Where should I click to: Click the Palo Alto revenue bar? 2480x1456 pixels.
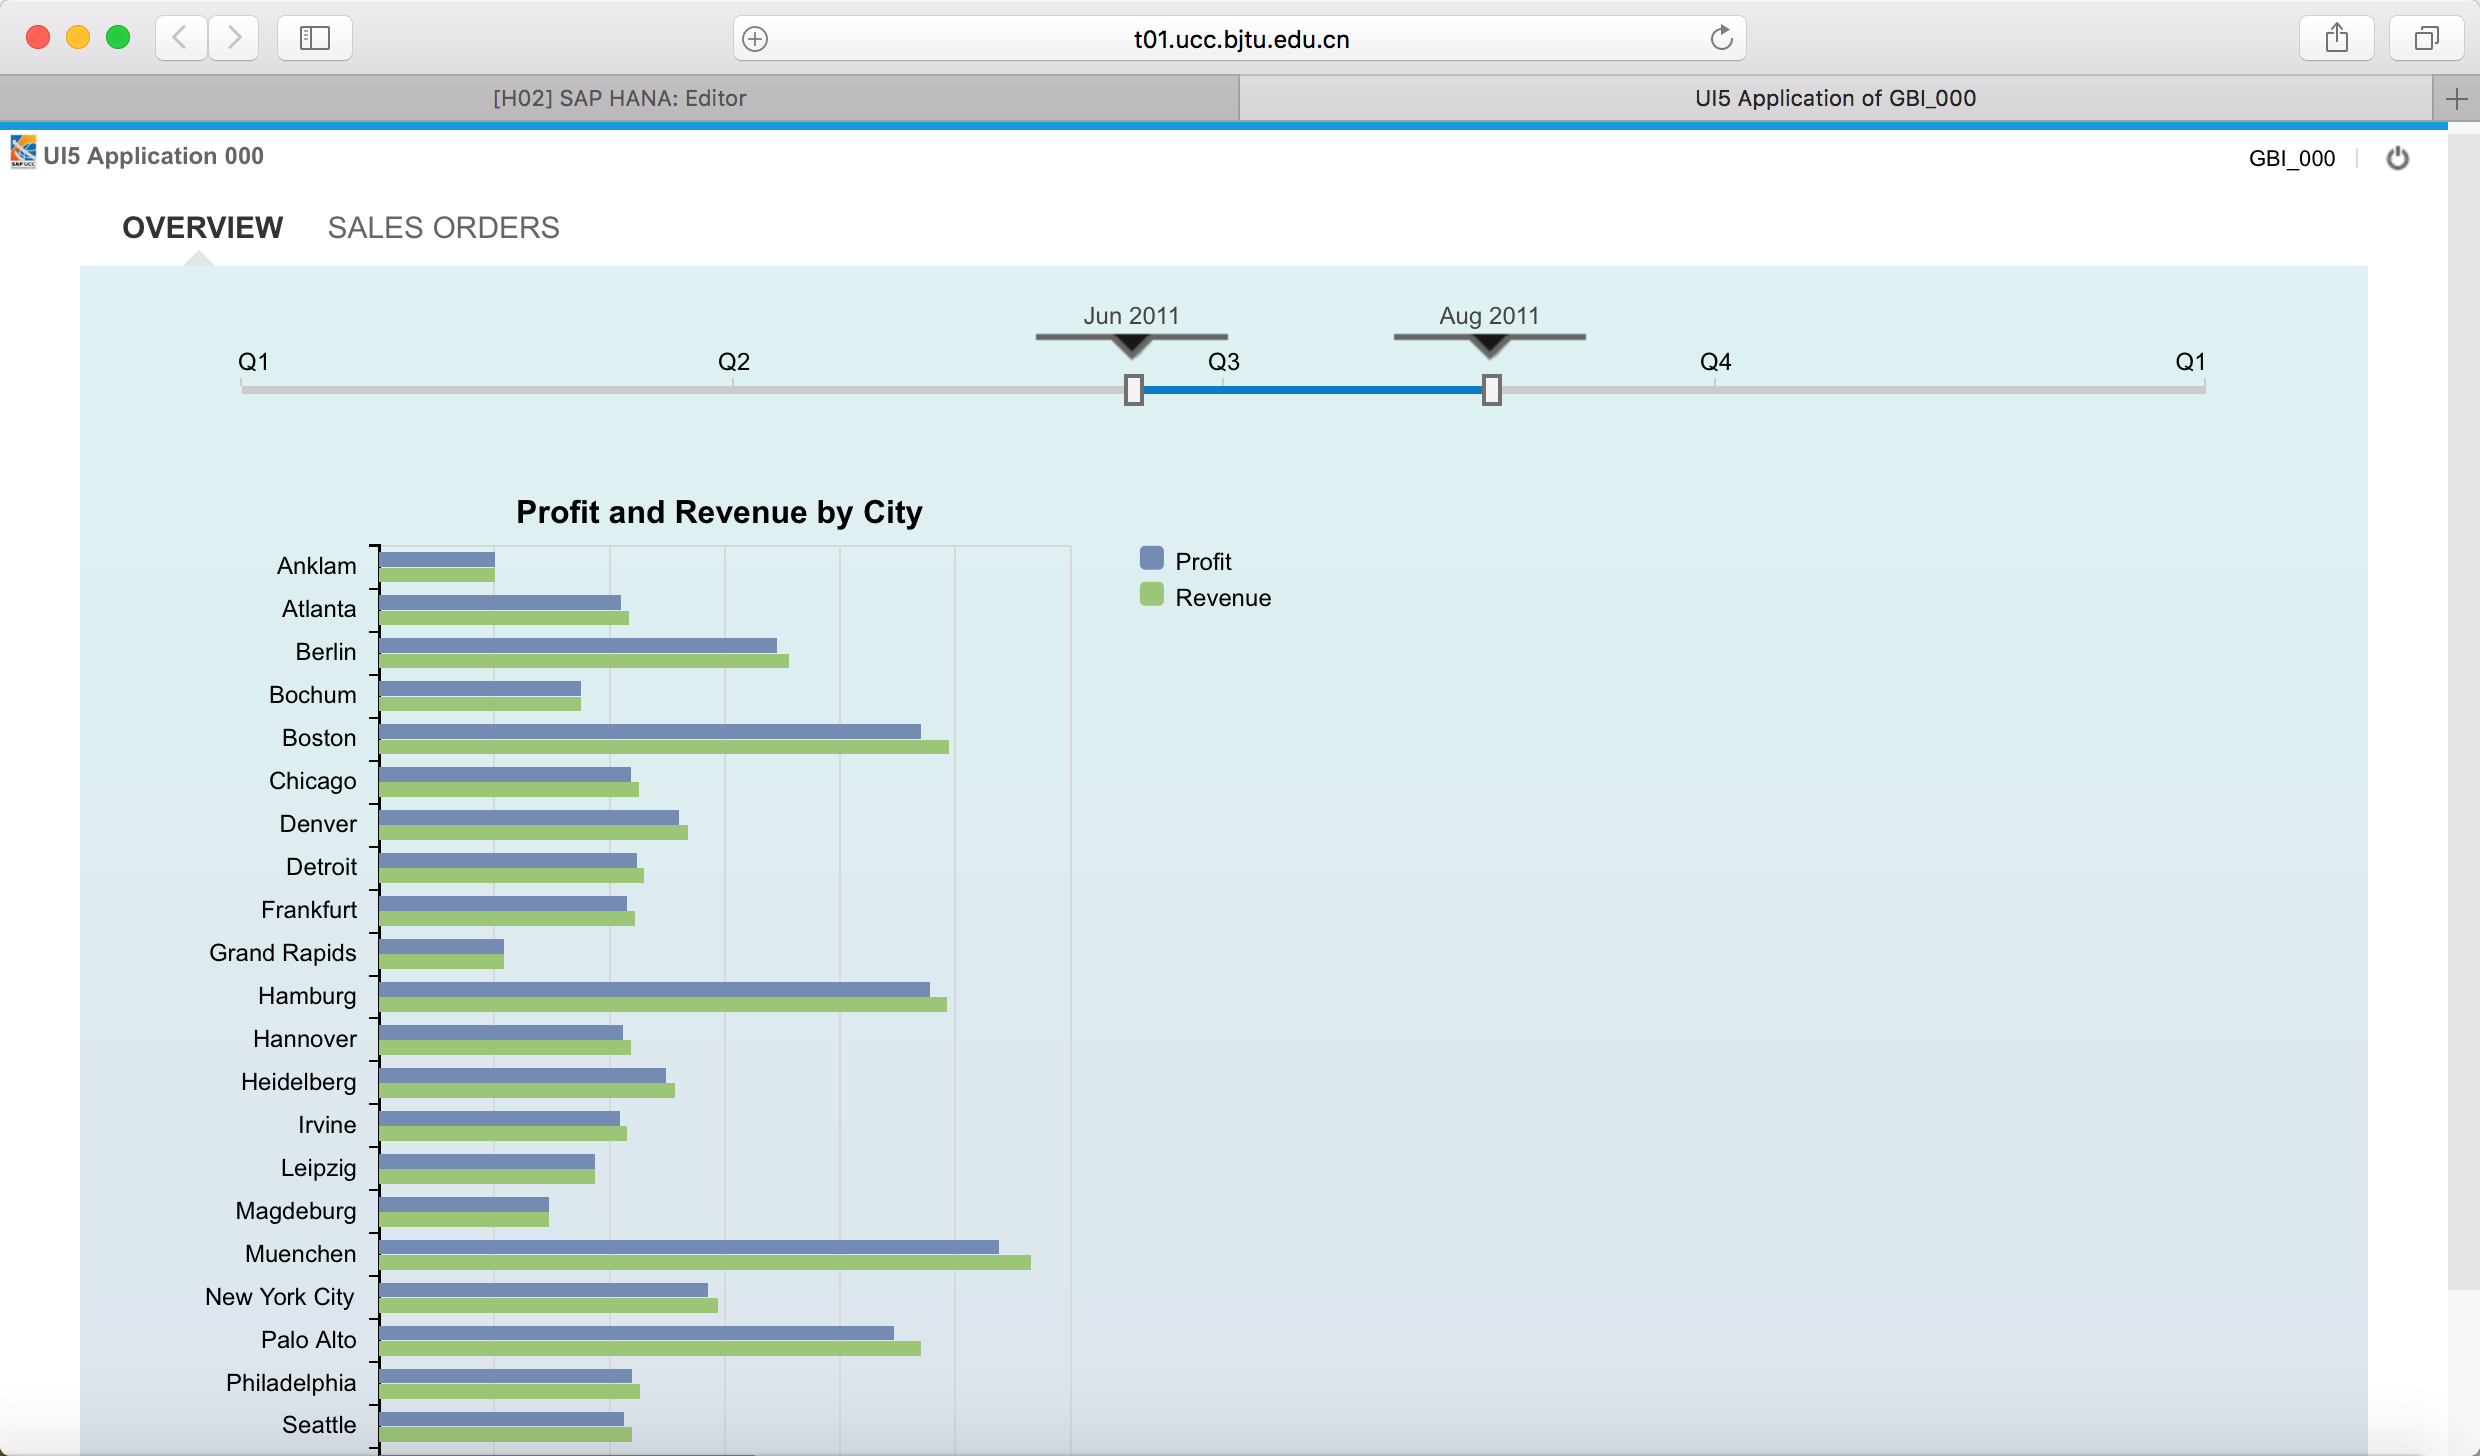[650, 1349]
